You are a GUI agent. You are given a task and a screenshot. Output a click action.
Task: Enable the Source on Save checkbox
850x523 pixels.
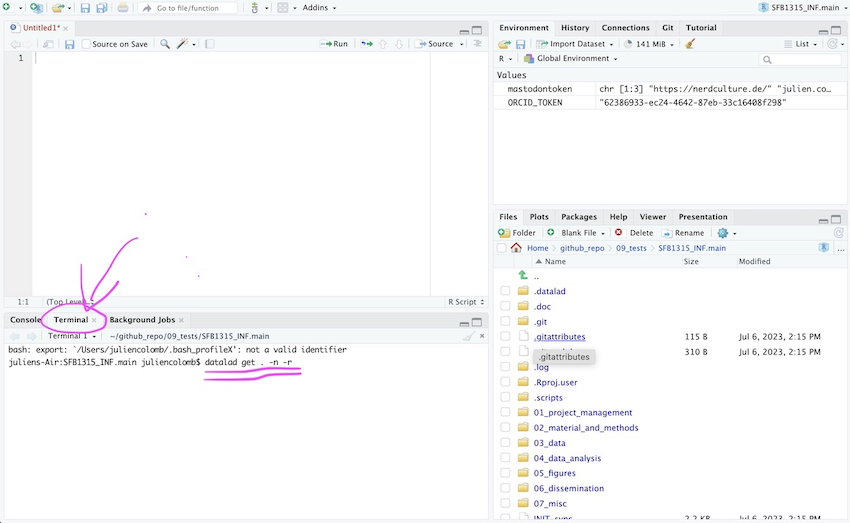pyautogui.click(x=86, y=44)
